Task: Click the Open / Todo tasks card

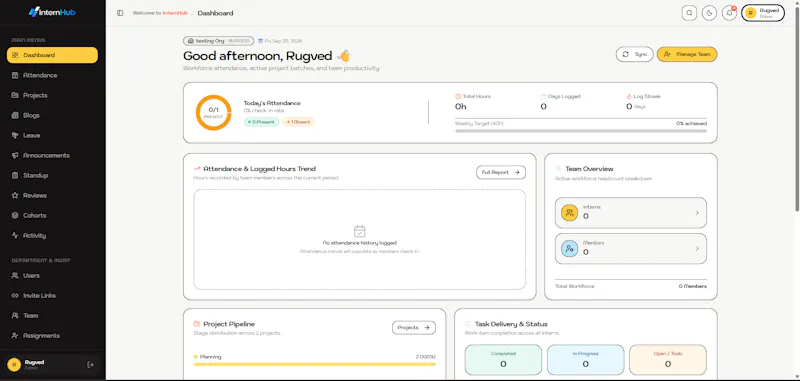Action: (x=668, y=360)
